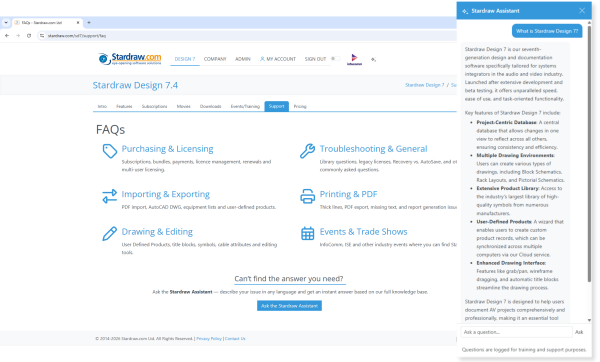Open the Admin menu
The image size is (600, 362).
pos(243,59)
